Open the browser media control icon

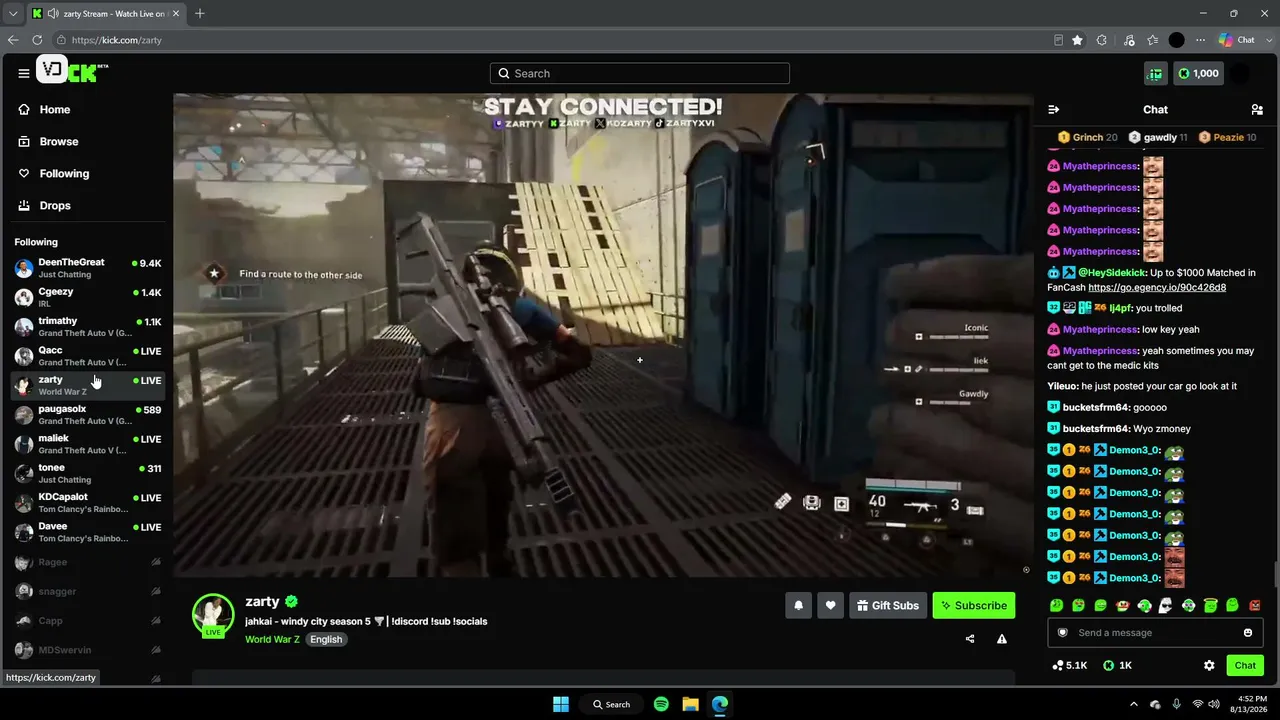point(1129,40)
